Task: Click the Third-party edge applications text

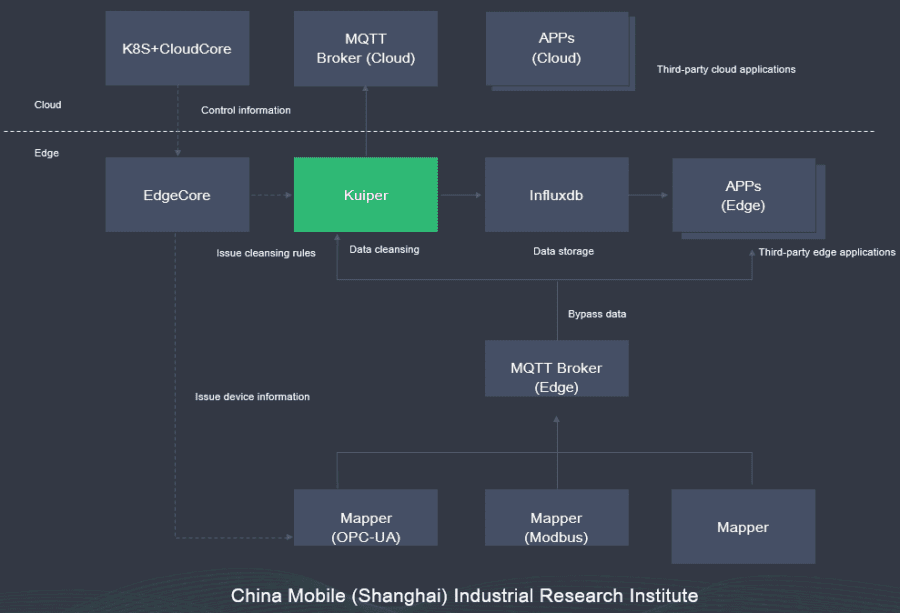Action: [828, 252]
